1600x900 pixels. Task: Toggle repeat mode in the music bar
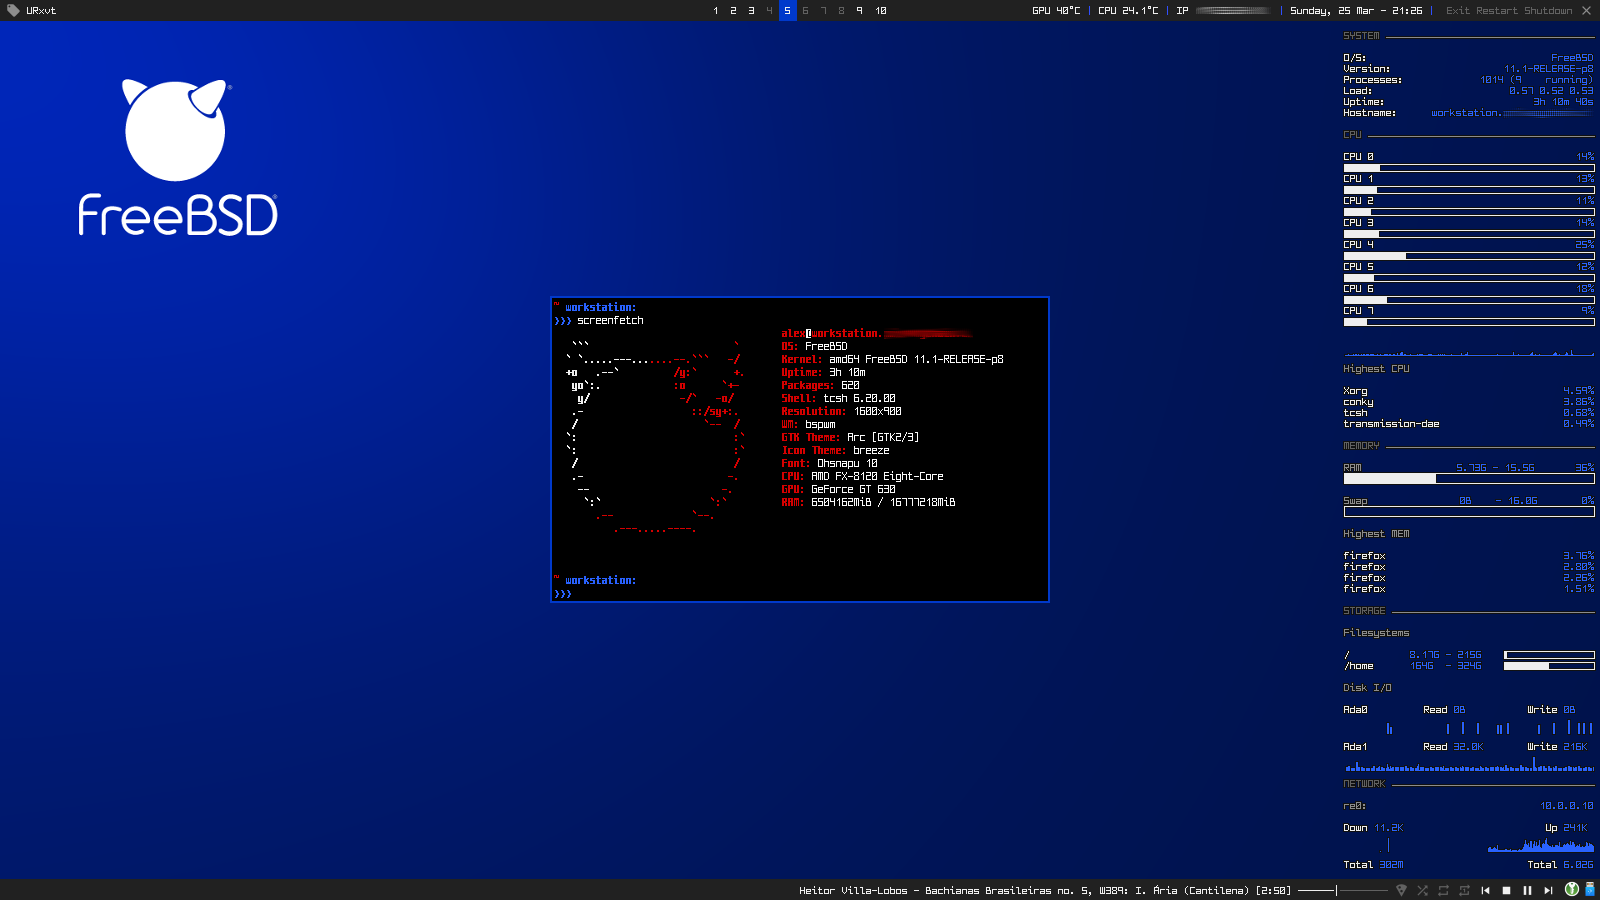pos(1443,890)
